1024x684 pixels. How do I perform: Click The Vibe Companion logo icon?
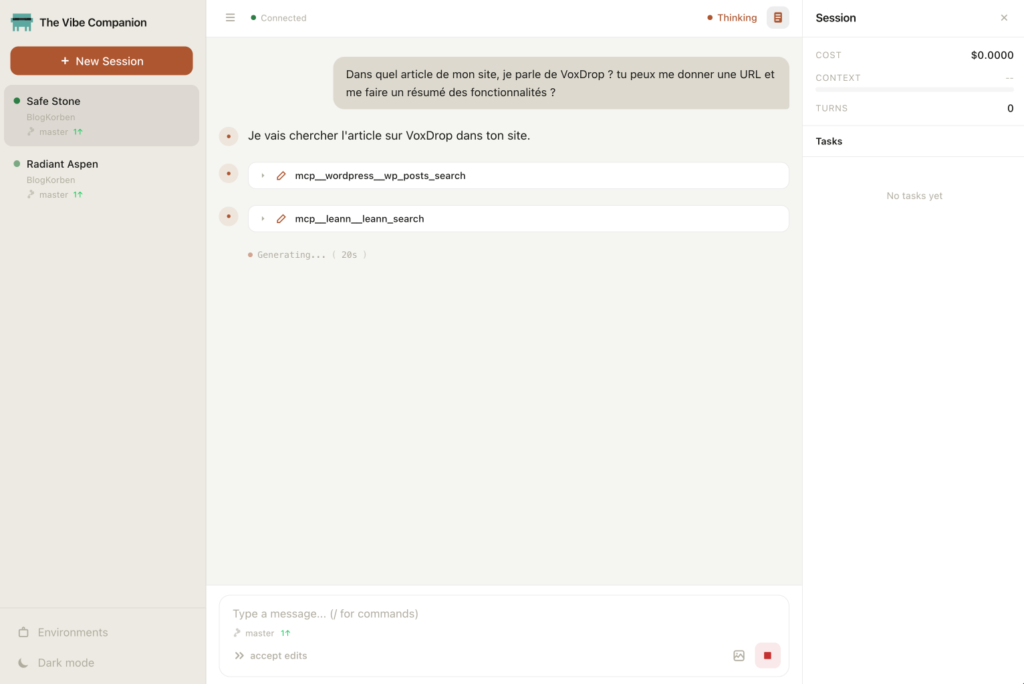22,22
